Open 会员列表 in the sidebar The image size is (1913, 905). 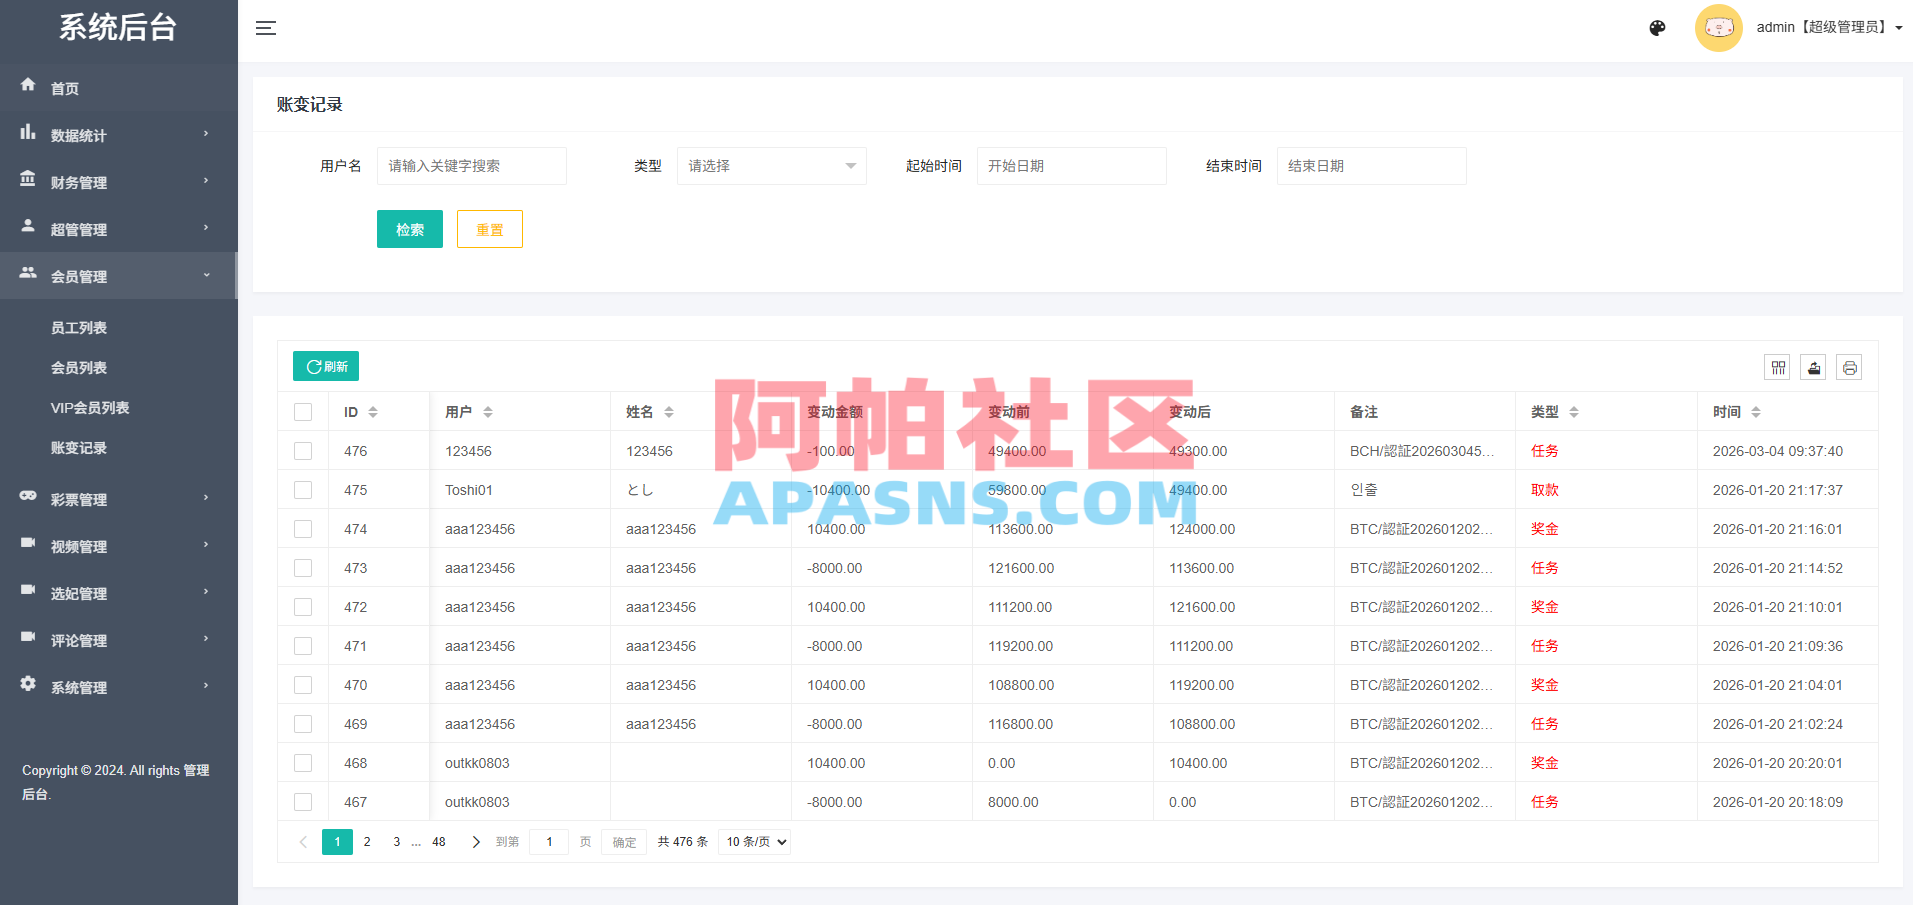click(79, 368)
